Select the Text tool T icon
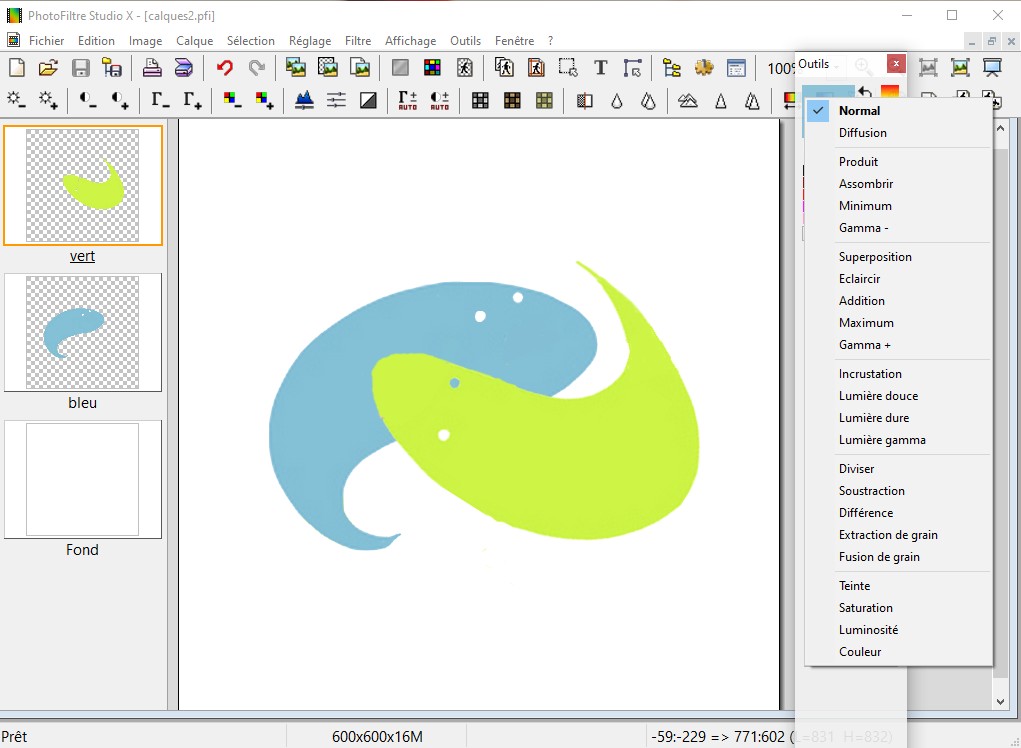This screenshot has width=1021, height=748. coord(600,68)
